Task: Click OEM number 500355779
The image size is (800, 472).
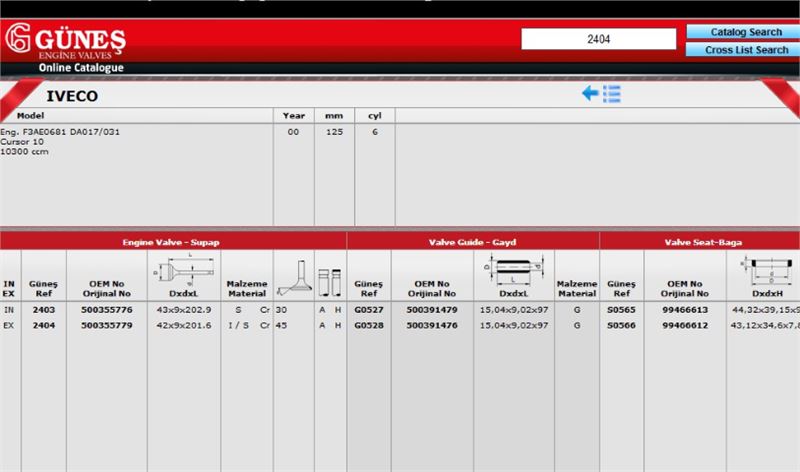Action: point(107,326)
